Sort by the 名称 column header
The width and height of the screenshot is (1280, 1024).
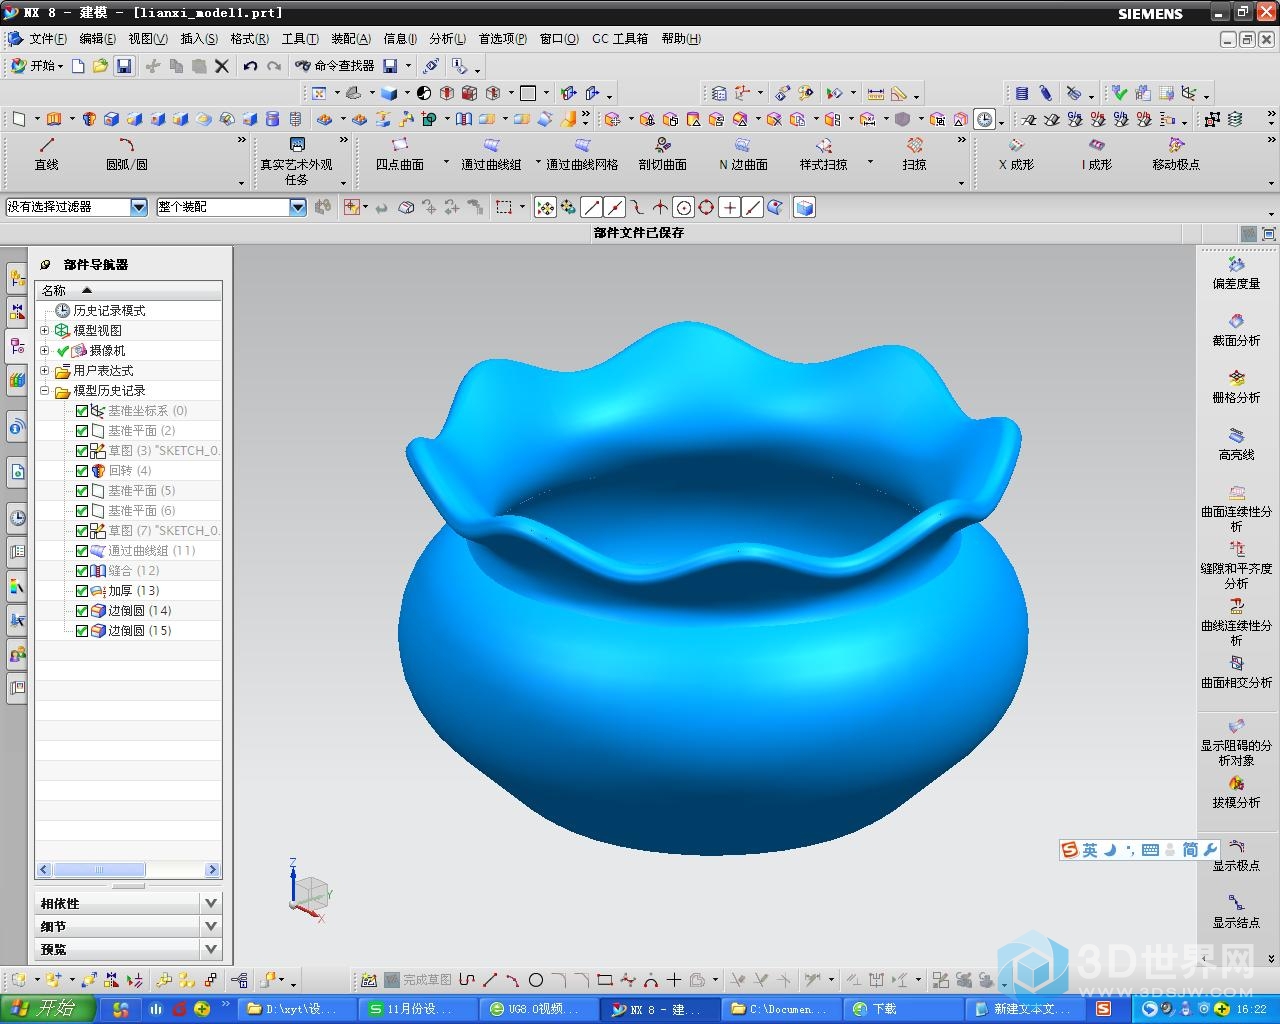[x=128, y=290]
